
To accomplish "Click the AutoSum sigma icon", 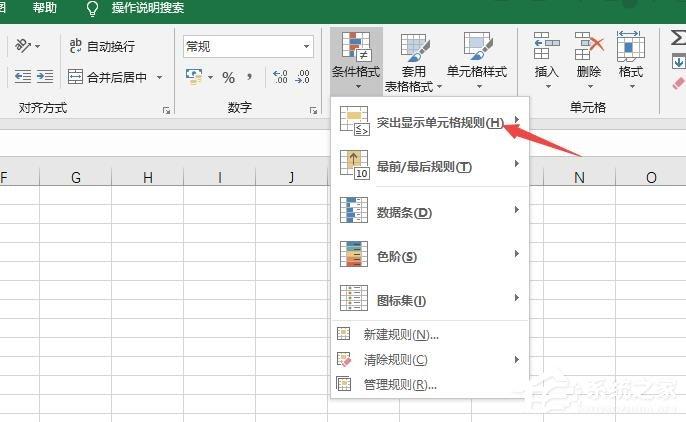I will [x=678, y=38].
